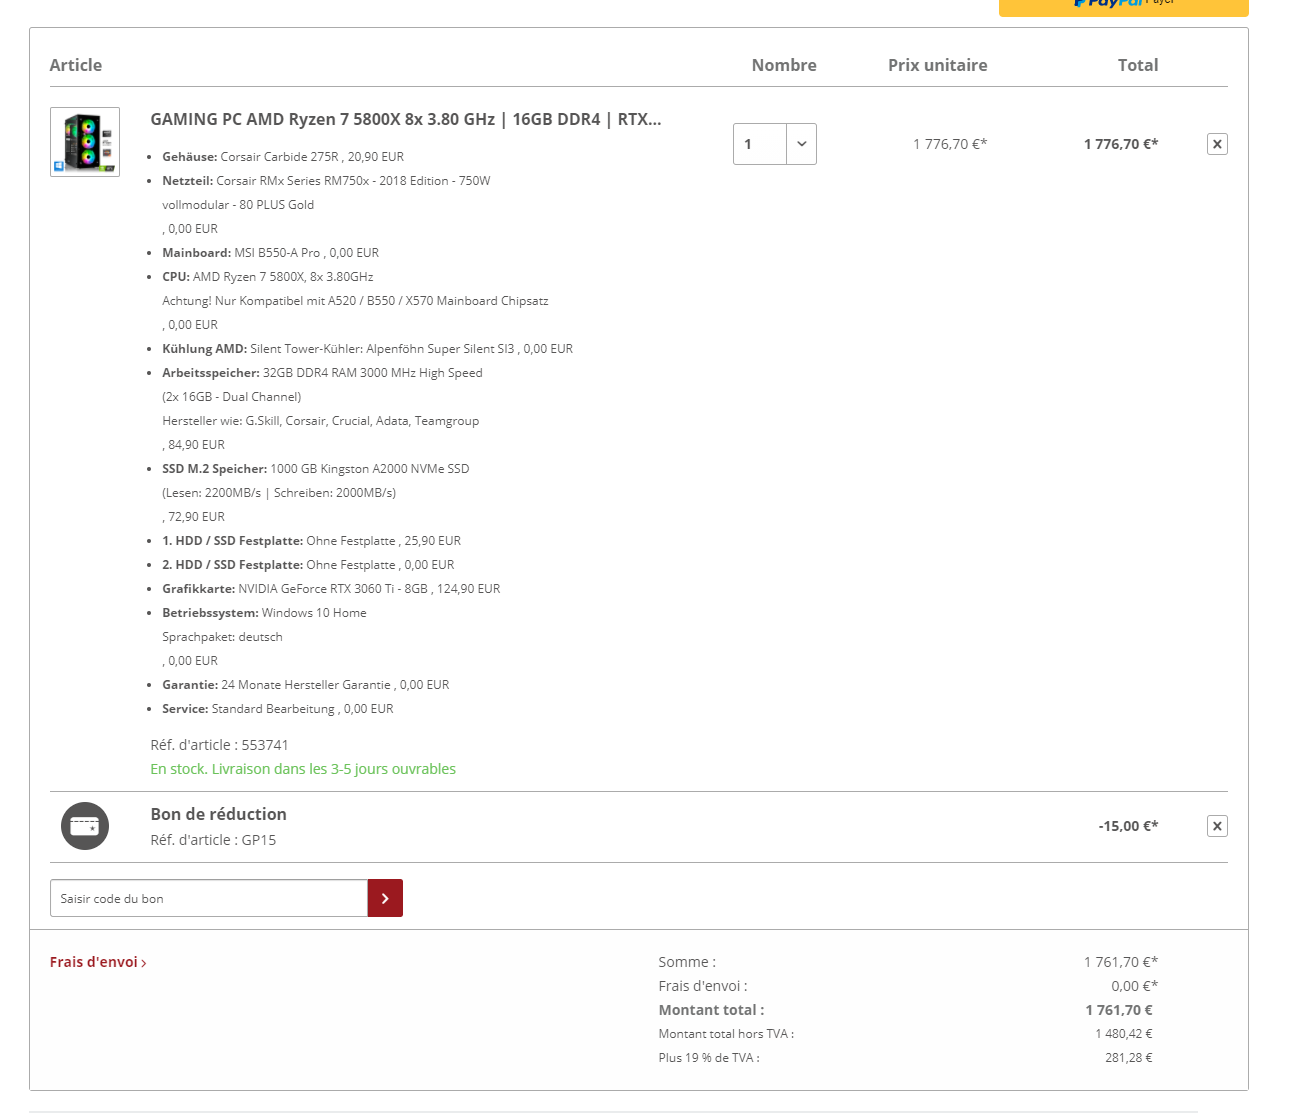Open the gaming PC product thumbnail
Viewport: 1289px width, 1113px height.
pos(85,142)
